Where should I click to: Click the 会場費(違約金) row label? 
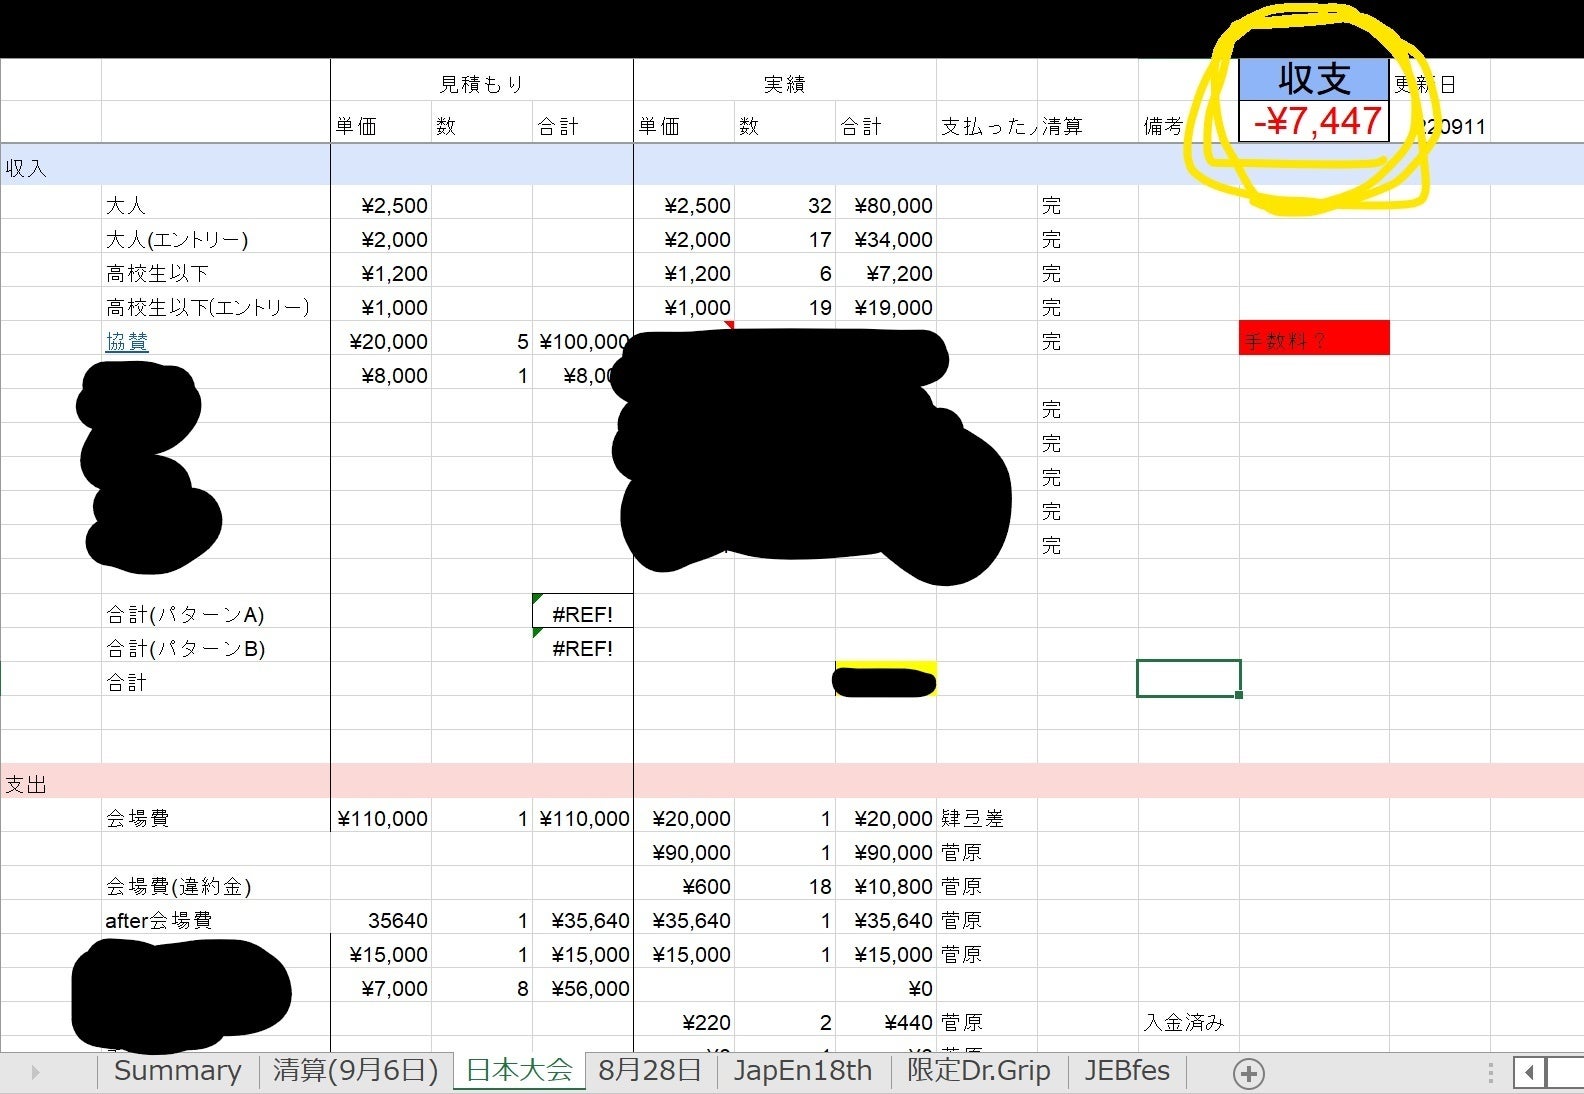(178, 886)
